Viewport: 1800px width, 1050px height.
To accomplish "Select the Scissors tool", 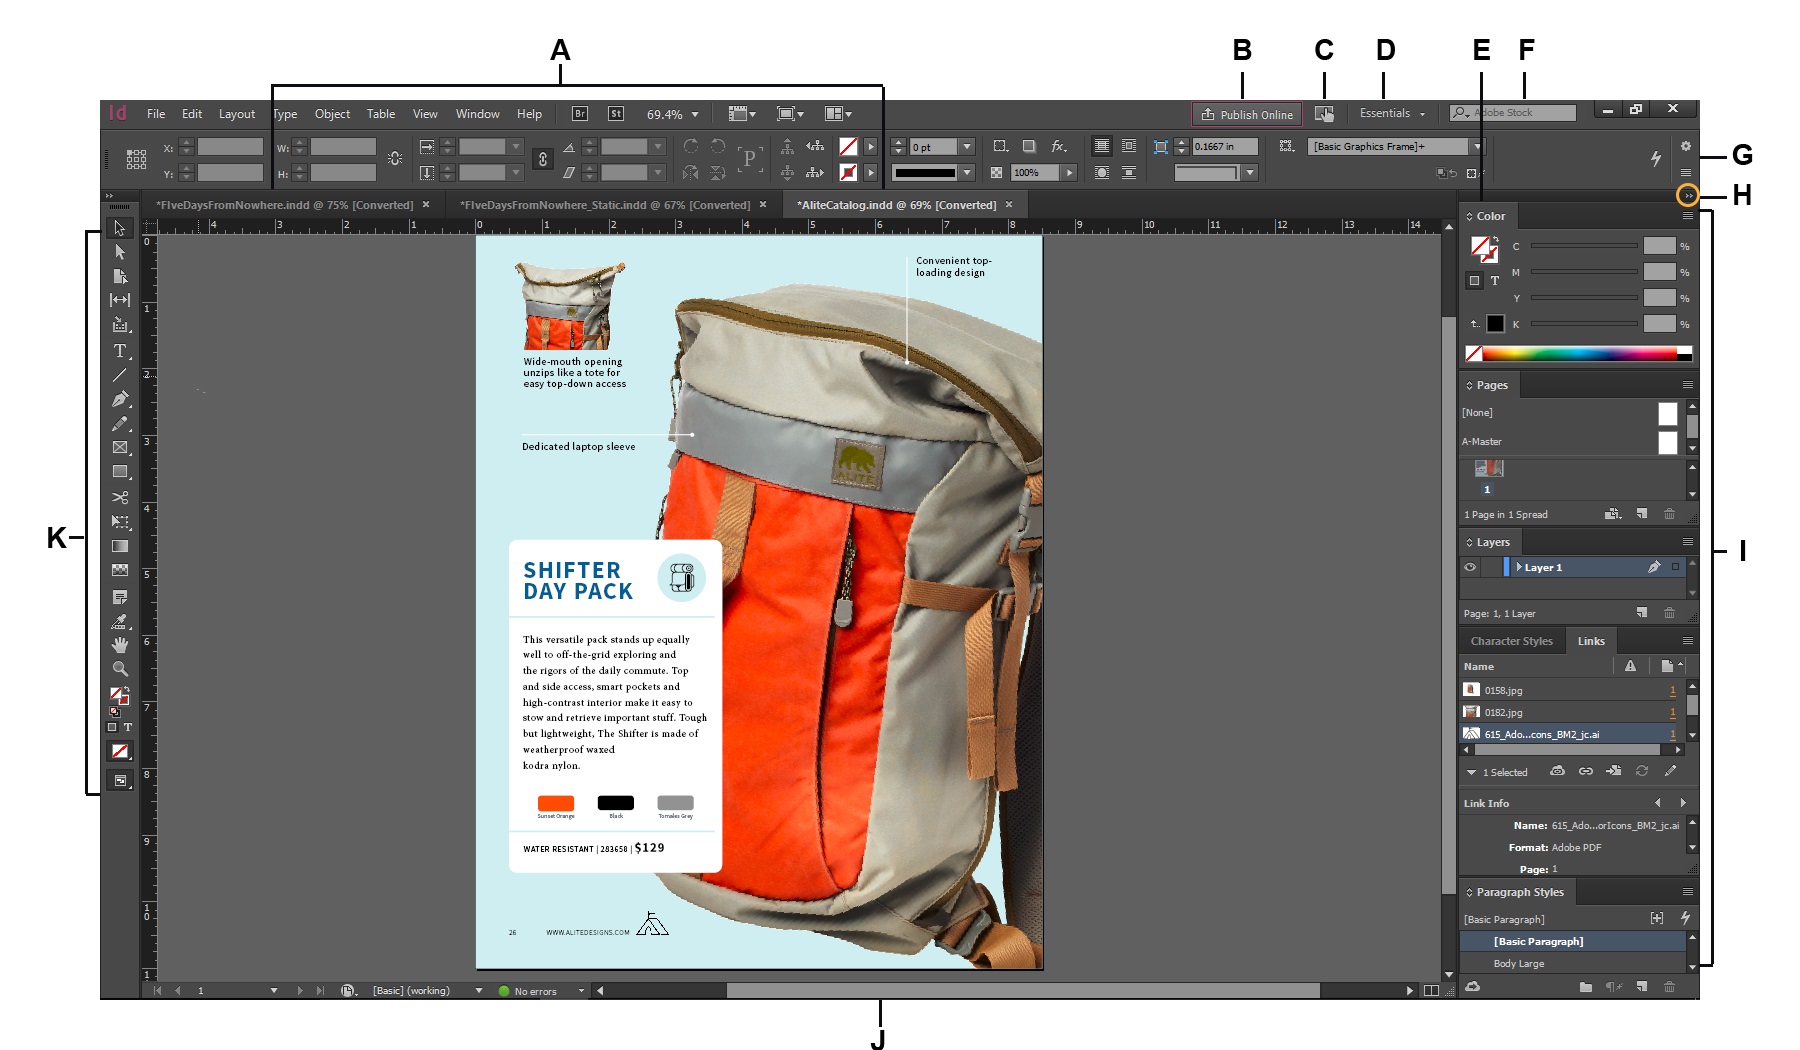I will pyautogui.click(x=120, y=497).
